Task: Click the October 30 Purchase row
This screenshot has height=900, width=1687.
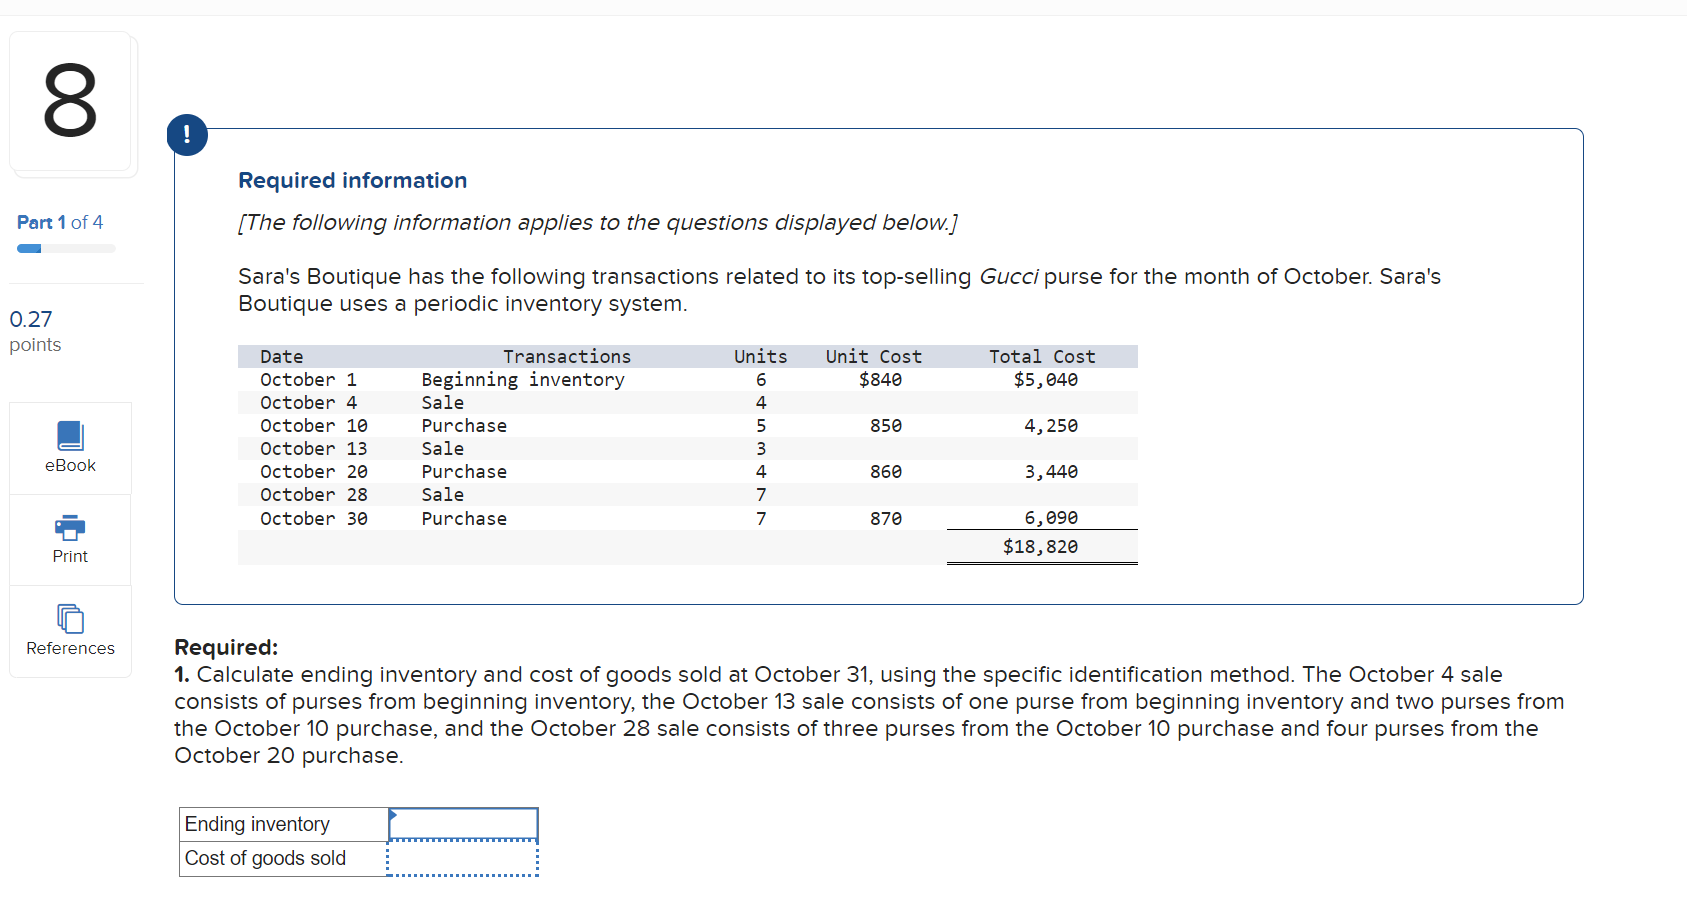Action: point(688,518)
